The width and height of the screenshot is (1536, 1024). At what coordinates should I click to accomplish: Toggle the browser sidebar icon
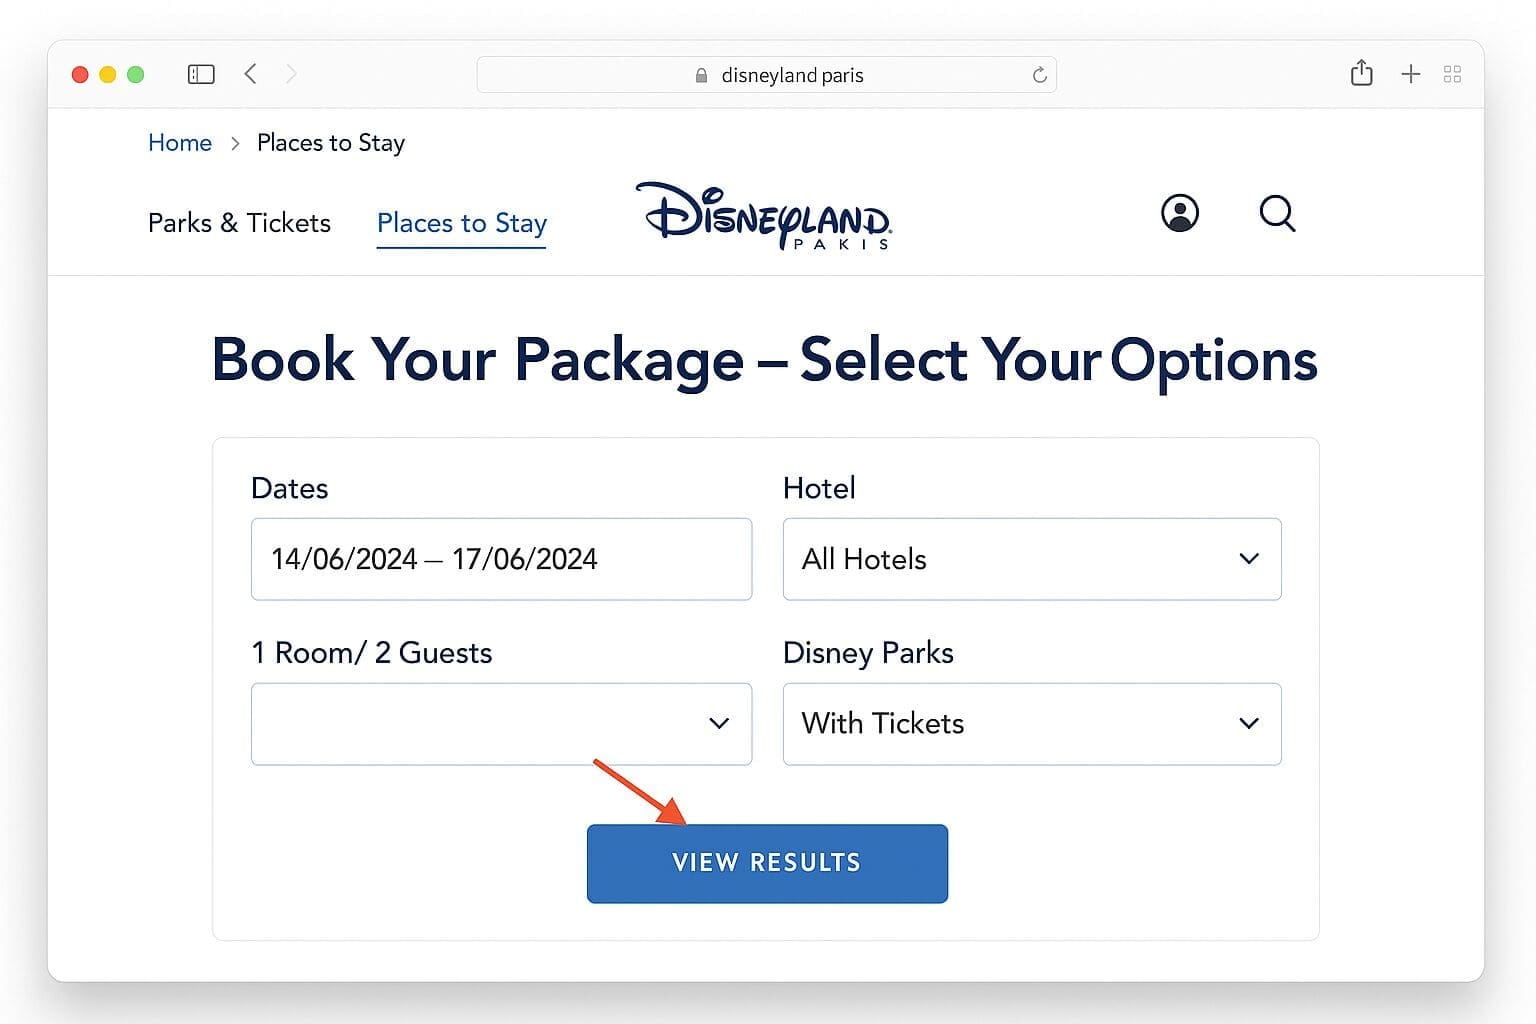pyautogui.click(x=201, y=74)
